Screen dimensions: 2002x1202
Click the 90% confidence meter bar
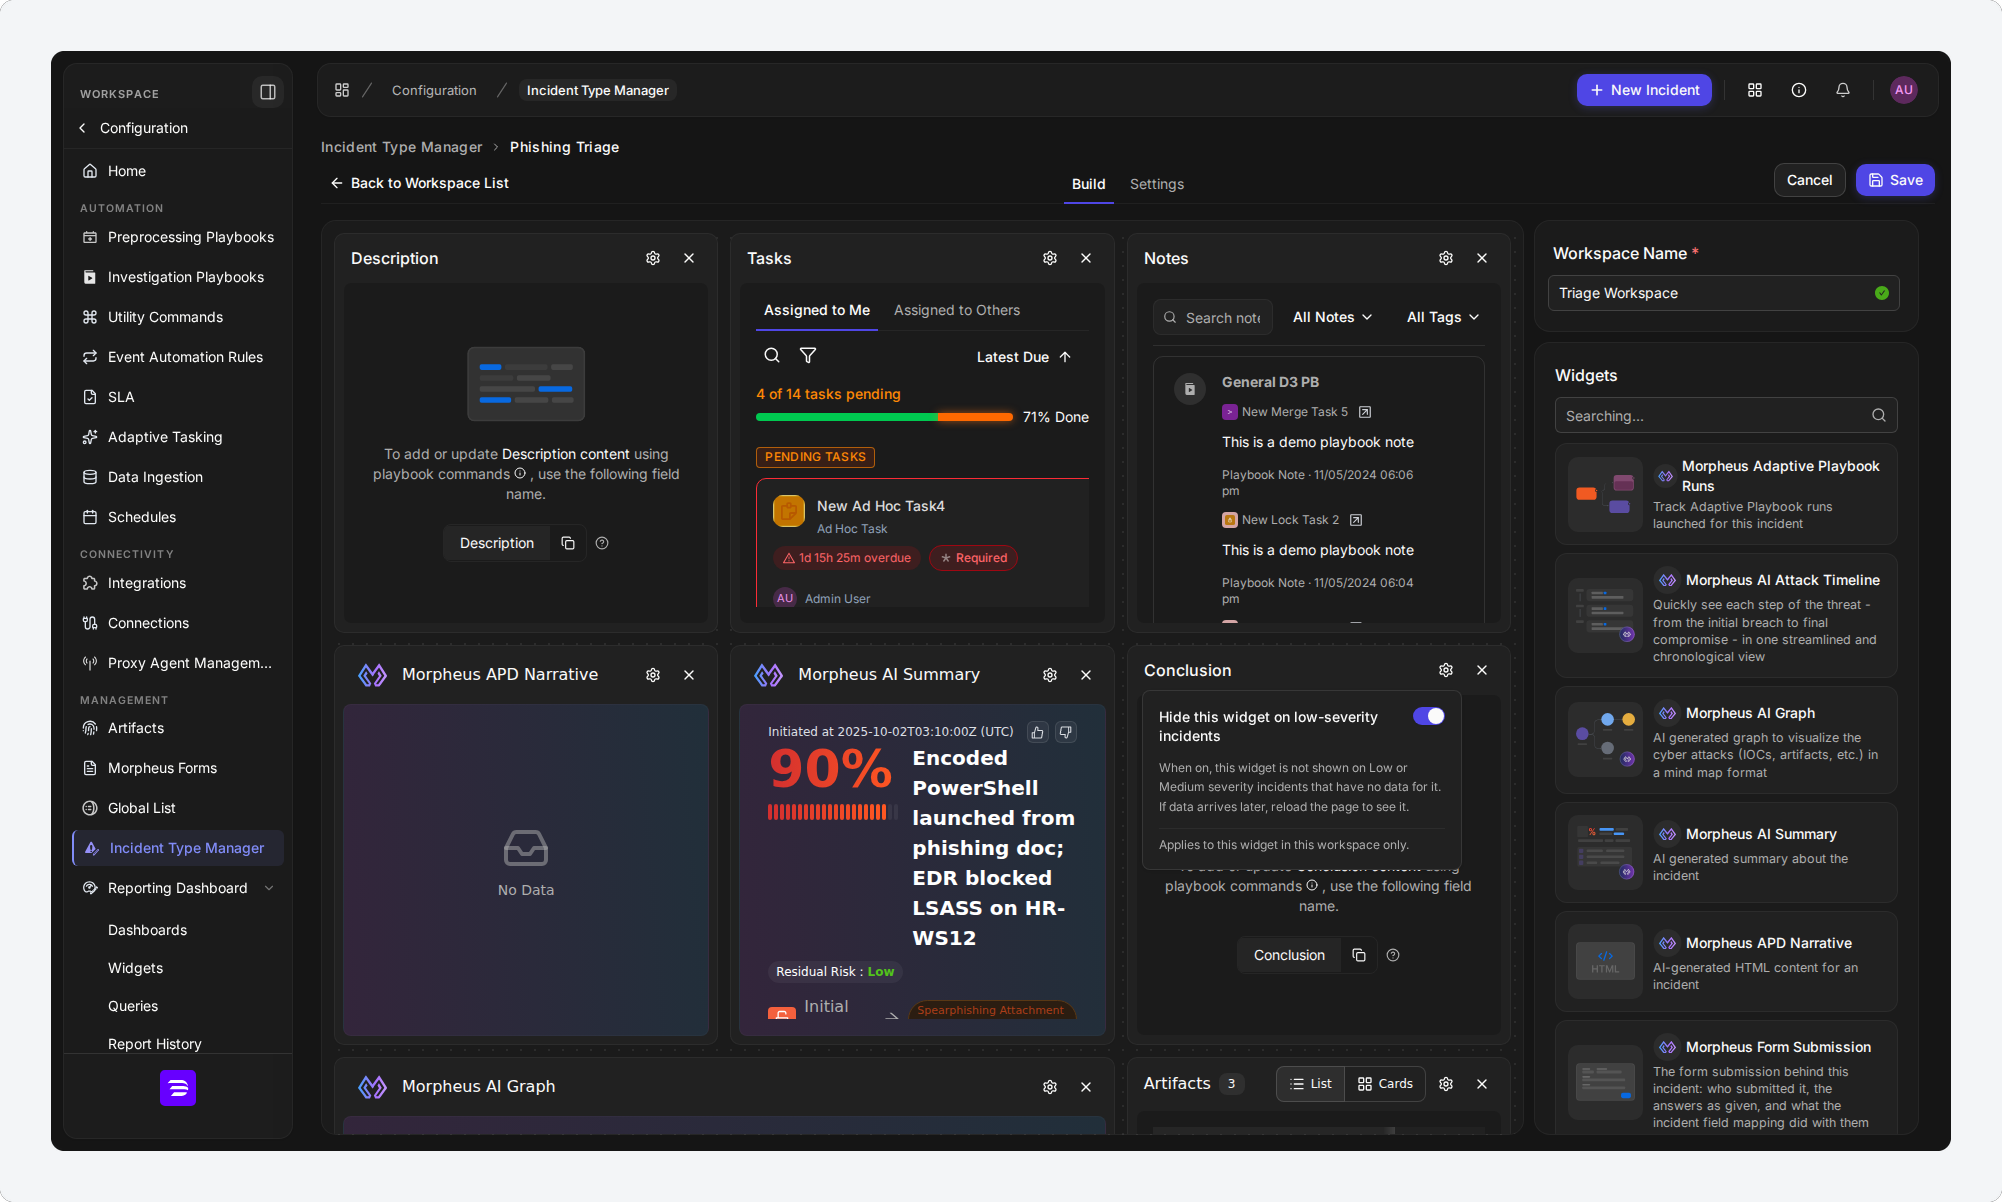832,812
